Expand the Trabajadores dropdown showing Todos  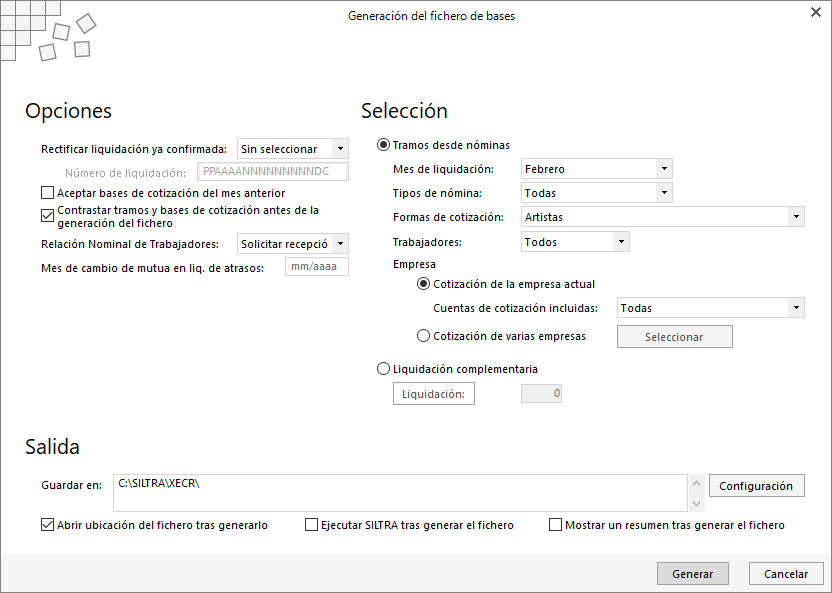coord(575,242)
